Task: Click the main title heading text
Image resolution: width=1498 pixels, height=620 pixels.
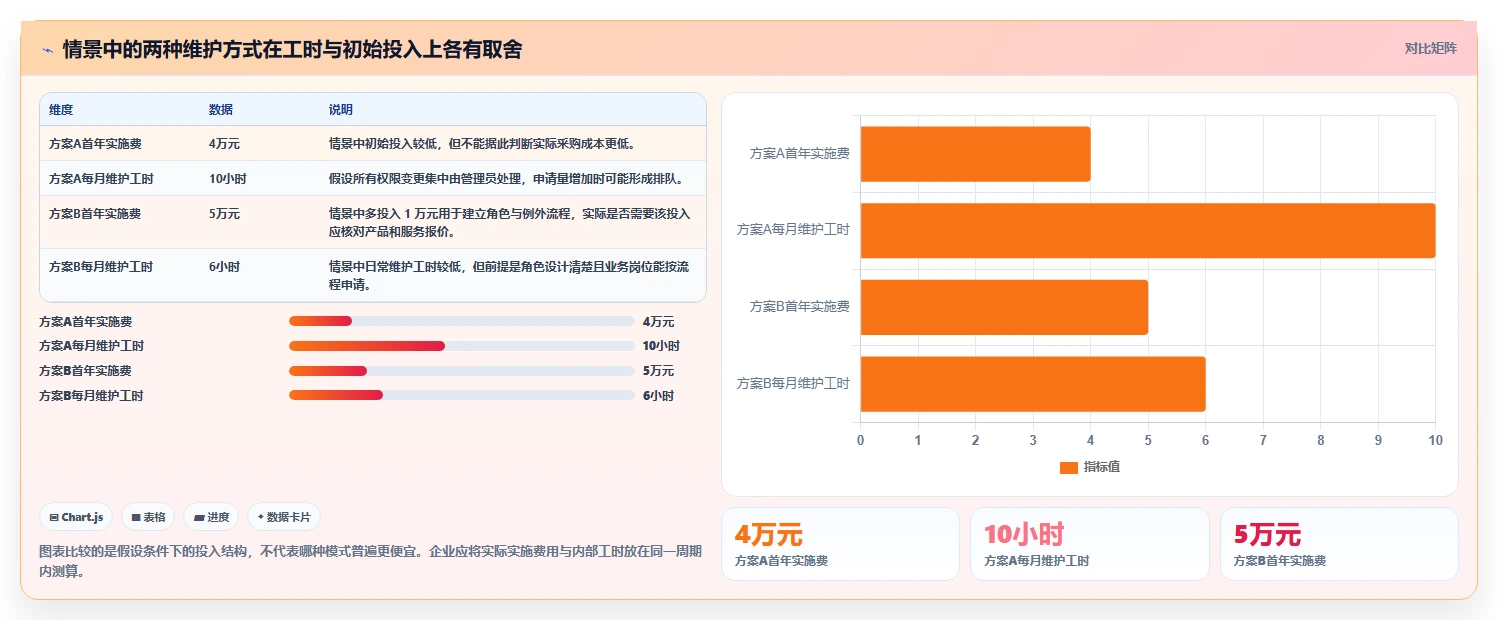Action: click(x=292, y=49)
